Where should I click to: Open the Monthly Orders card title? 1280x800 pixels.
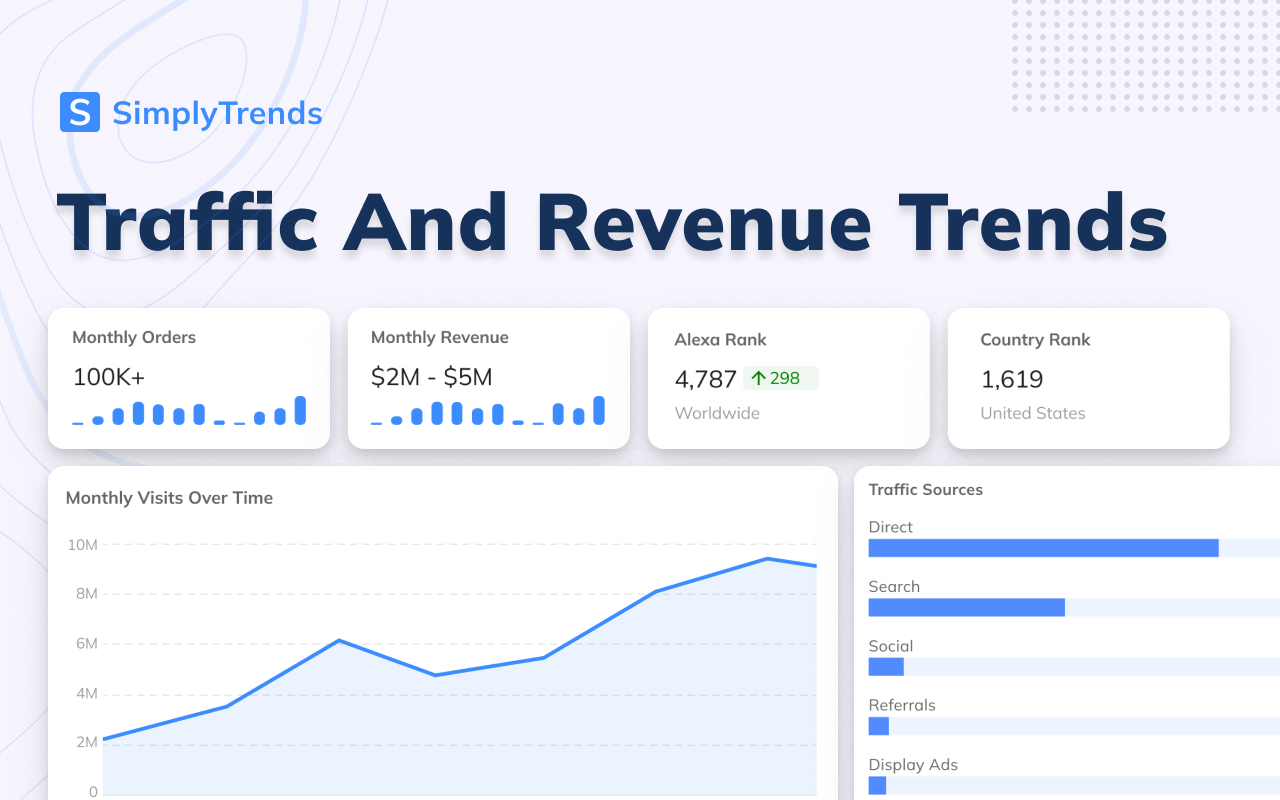pyautogui.click(x=134, y=338)
